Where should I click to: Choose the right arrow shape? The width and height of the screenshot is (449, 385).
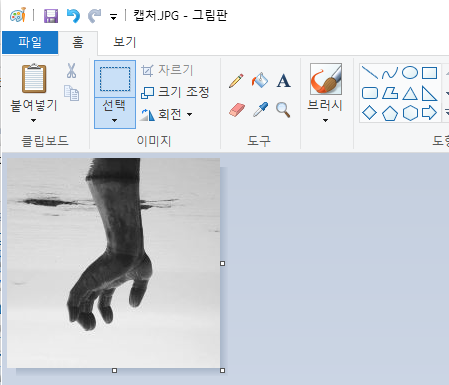(x=429, y=113)
